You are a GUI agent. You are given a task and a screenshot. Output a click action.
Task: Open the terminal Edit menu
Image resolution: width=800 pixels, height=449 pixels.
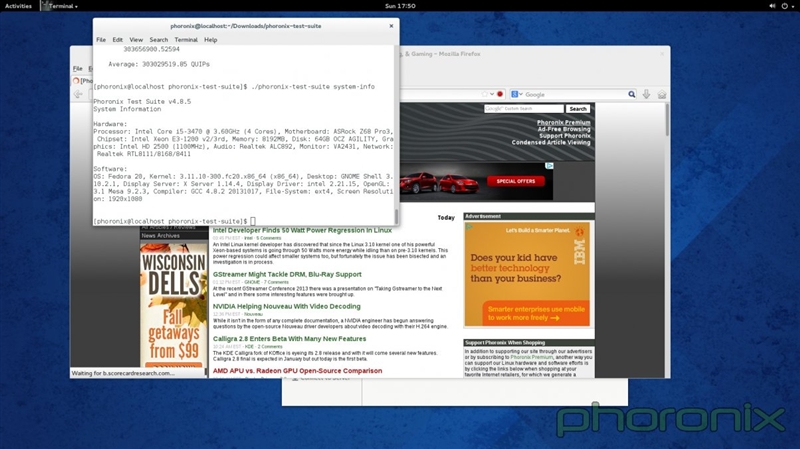[118, 40]
